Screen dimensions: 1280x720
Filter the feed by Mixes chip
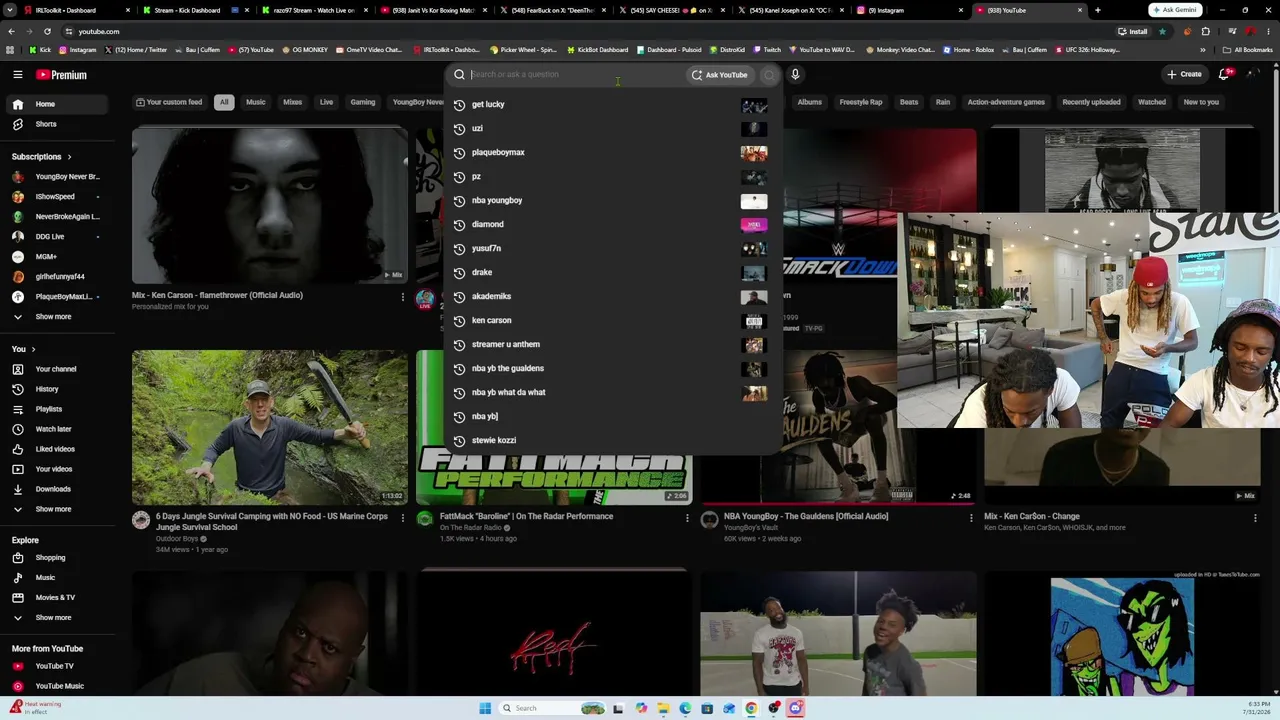(292, 102)
